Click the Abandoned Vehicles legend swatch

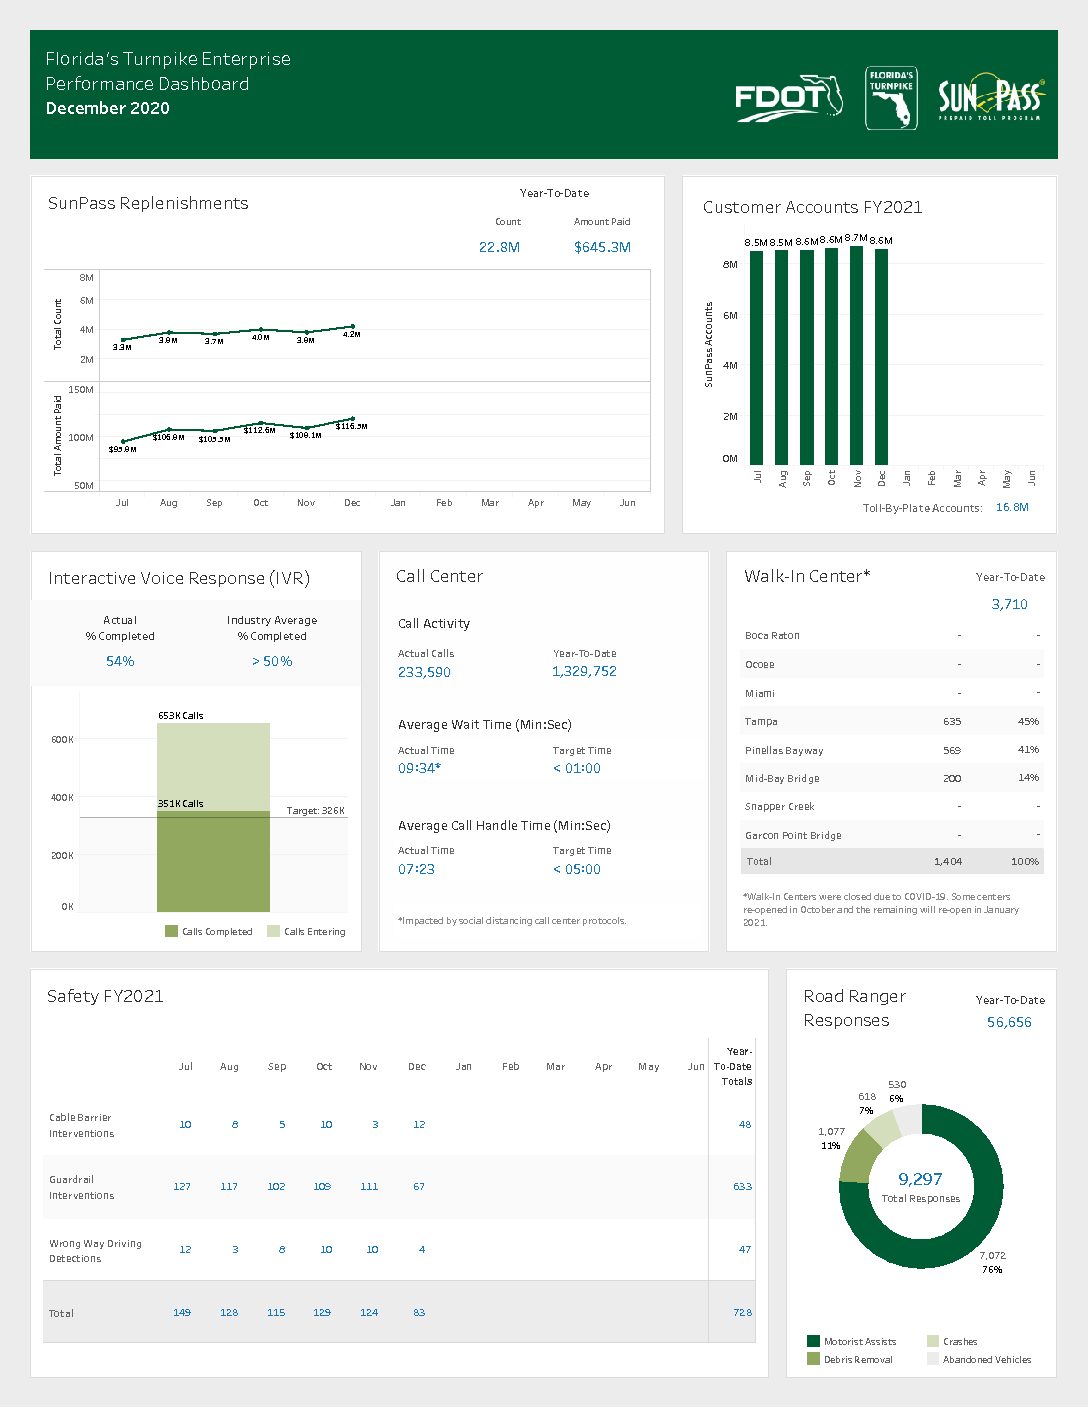coord(933,1359)
